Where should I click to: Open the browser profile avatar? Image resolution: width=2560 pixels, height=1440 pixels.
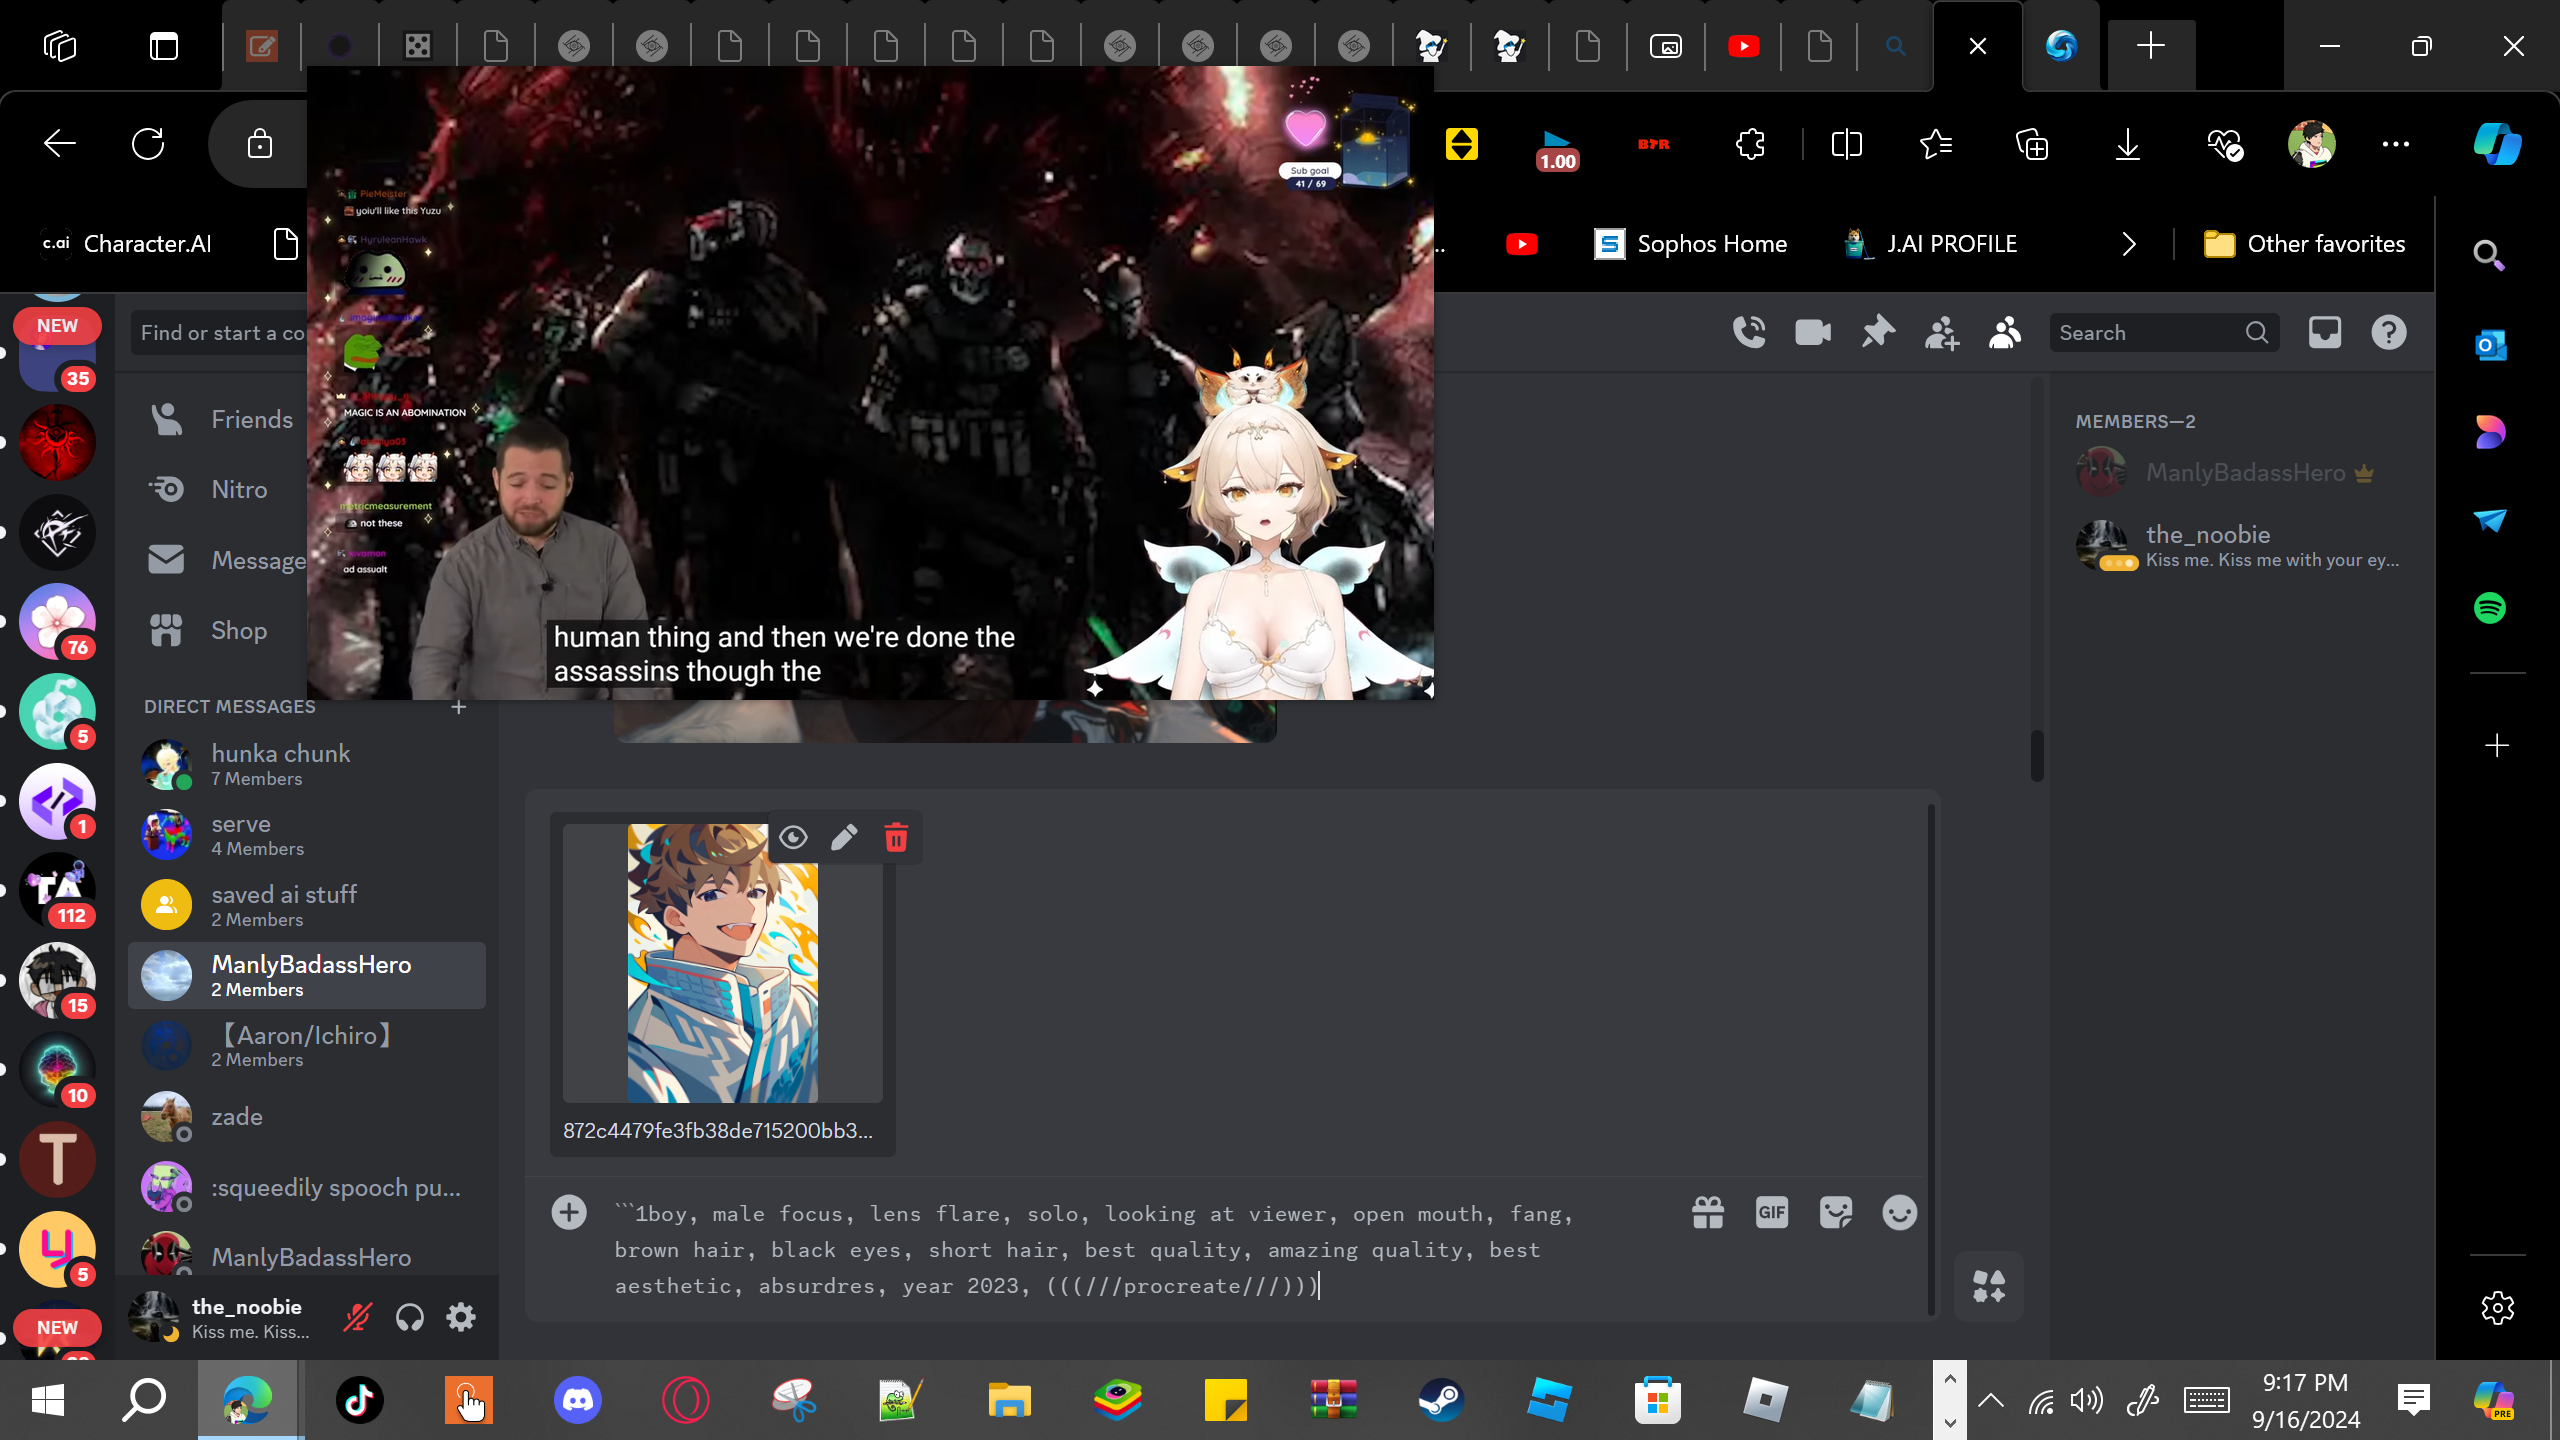click(x=2311, y=144)
